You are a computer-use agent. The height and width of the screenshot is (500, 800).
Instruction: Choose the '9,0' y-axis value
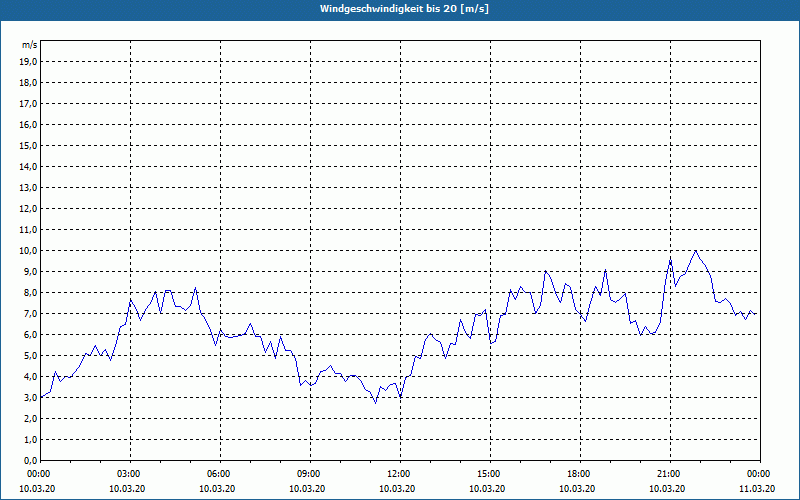(30, 271)
